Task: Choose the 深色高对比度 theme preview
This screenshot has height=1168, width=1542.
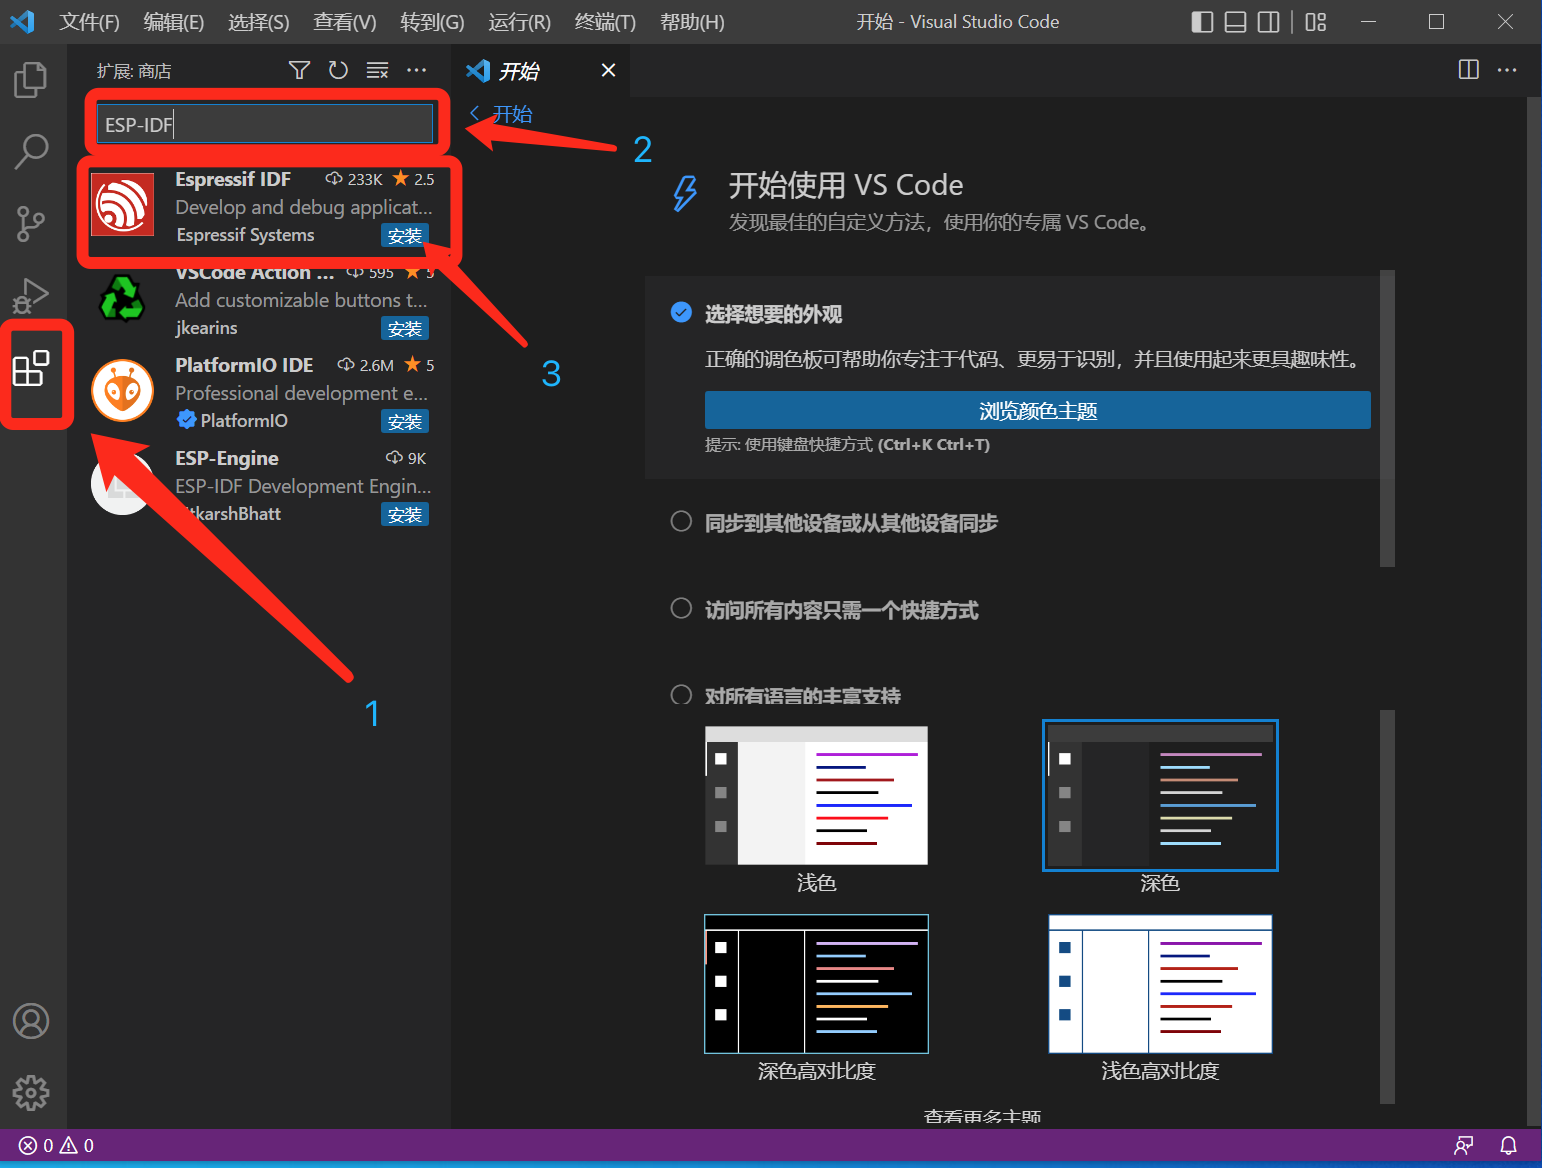Action: pyautogui.click(x=816, y=984)
